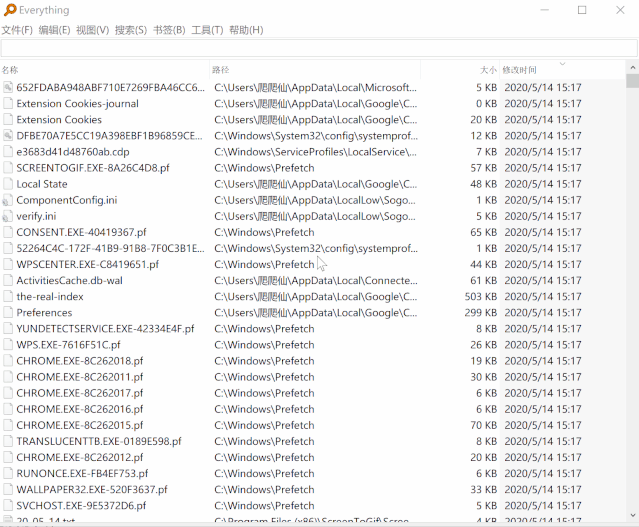The image size is (639, 527).
Task: Click the file icon of CHROME.EXE-8C262018.pf
Action: [x=8, y=361]
